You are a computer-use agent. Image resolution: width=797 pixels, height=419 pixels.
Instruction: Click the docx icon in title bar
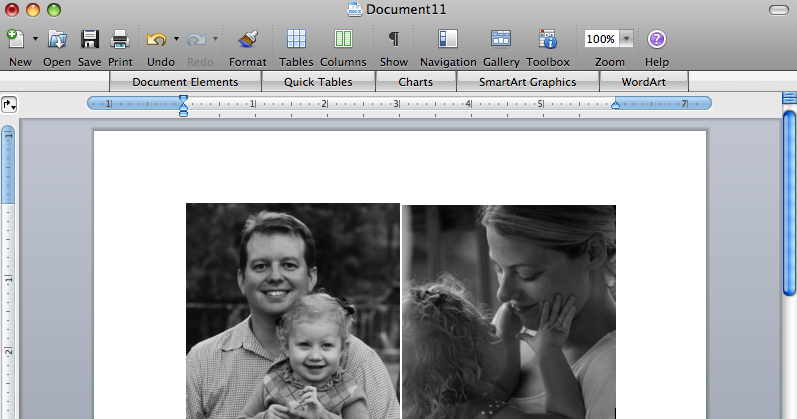click(354, 10)
